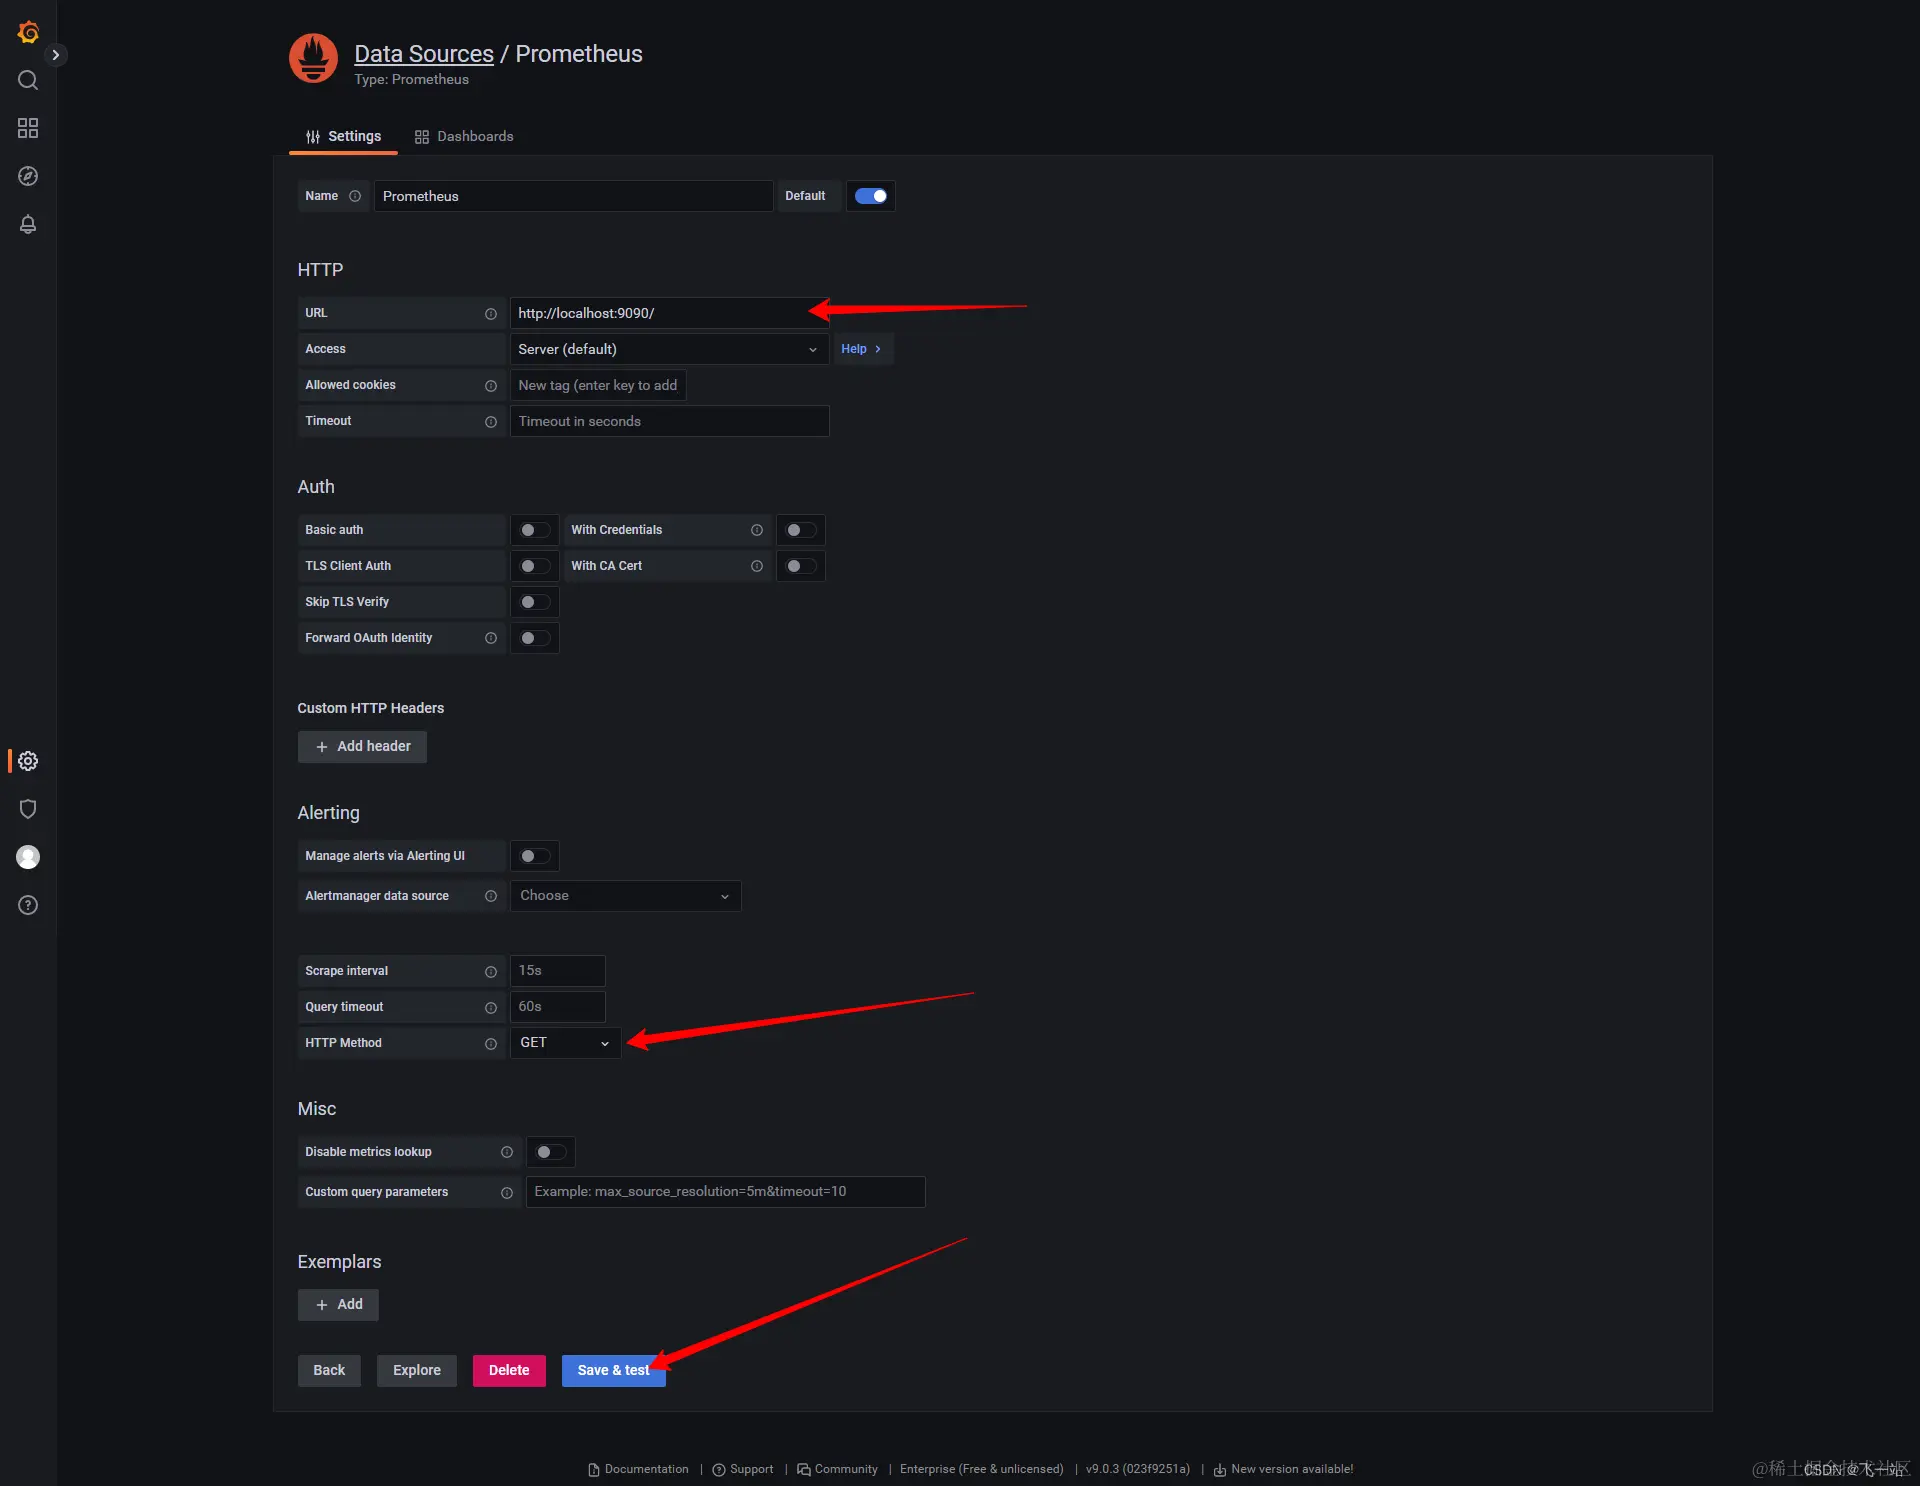Click the search magnifier icon in sidebar
This screenshot has width=1920, height=1487.
28,80
